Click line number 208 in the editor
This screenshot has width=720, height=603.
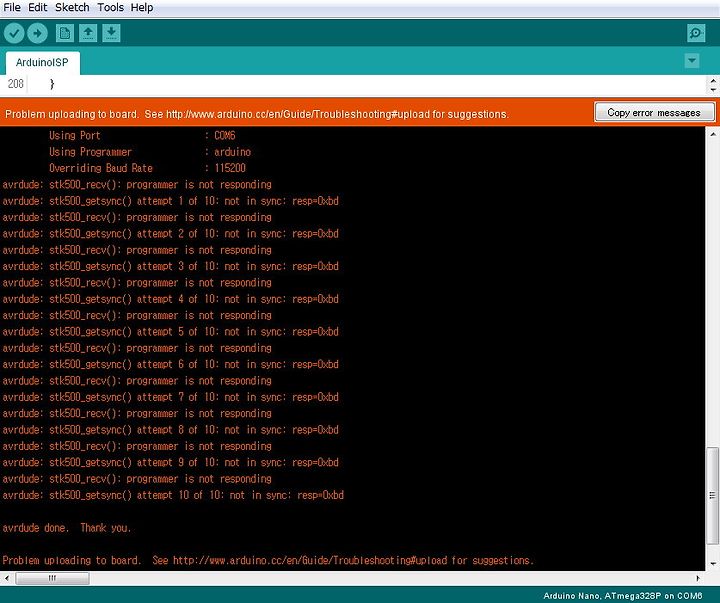pyautogui.click(x=16, y=84)
